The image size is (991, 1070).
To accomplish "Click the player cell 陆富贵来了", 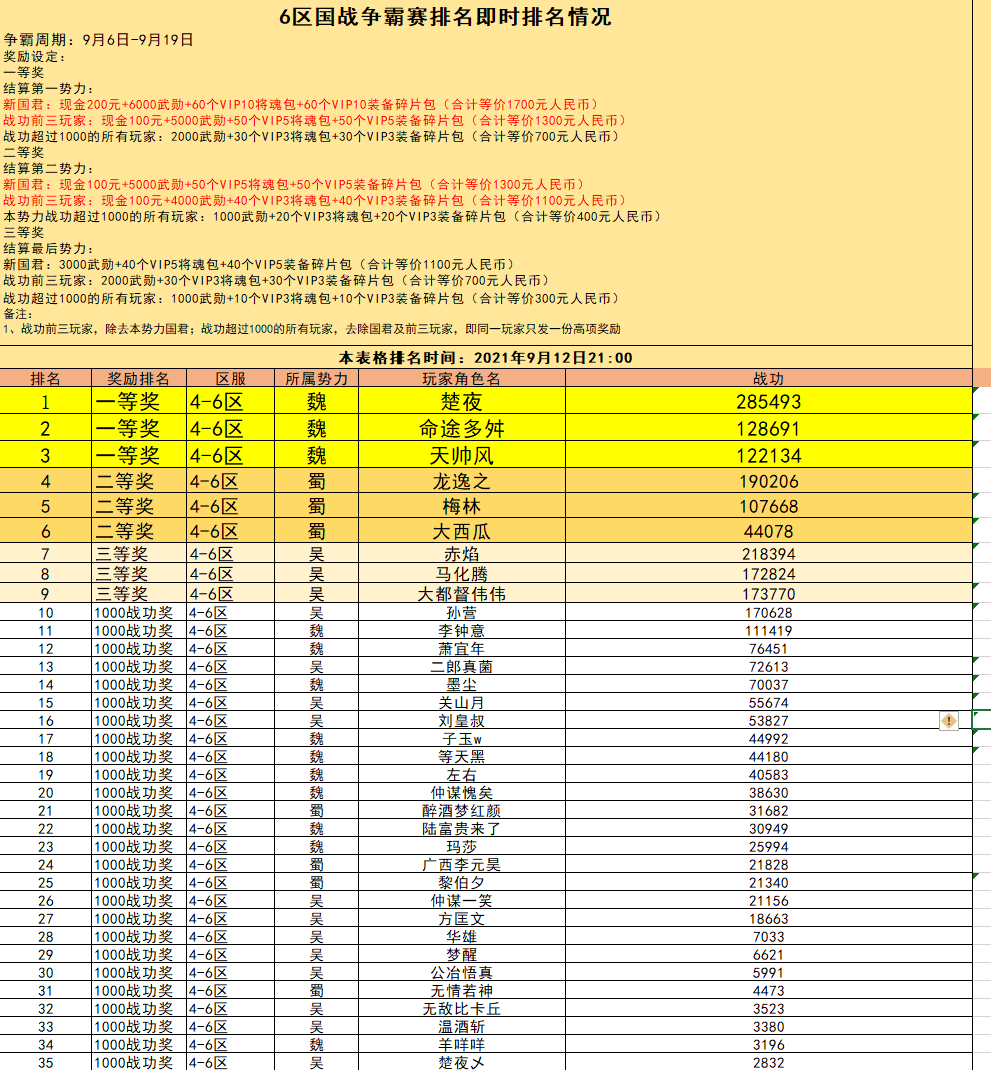I will 462,828.
